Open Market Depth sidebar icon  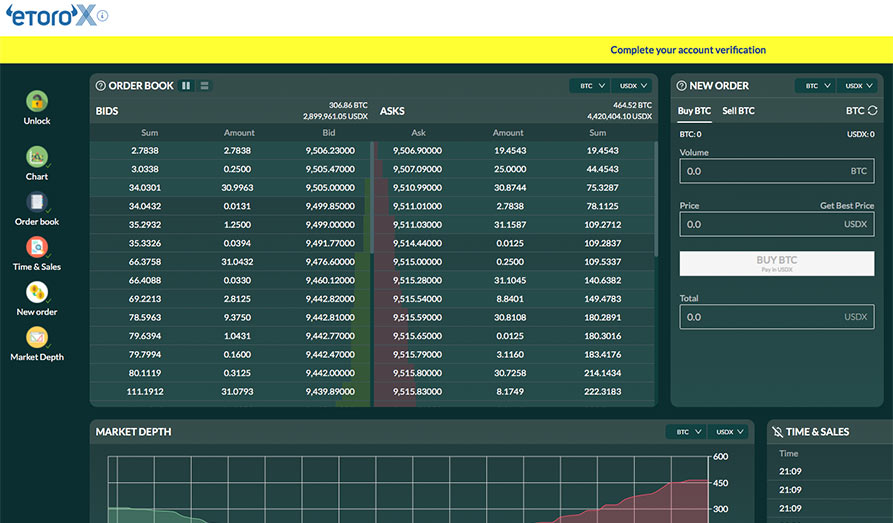36,337
